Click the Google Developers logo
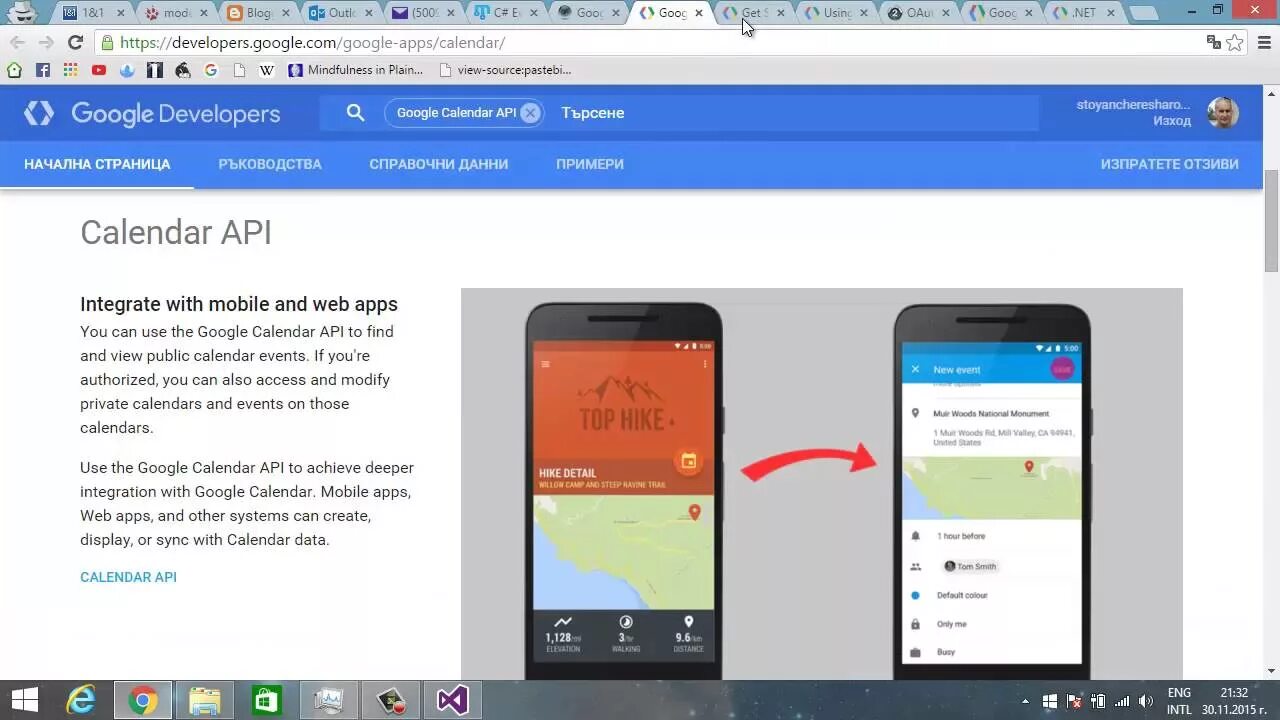The height and width of the screenshot is (720, 1280). [152, 113]
